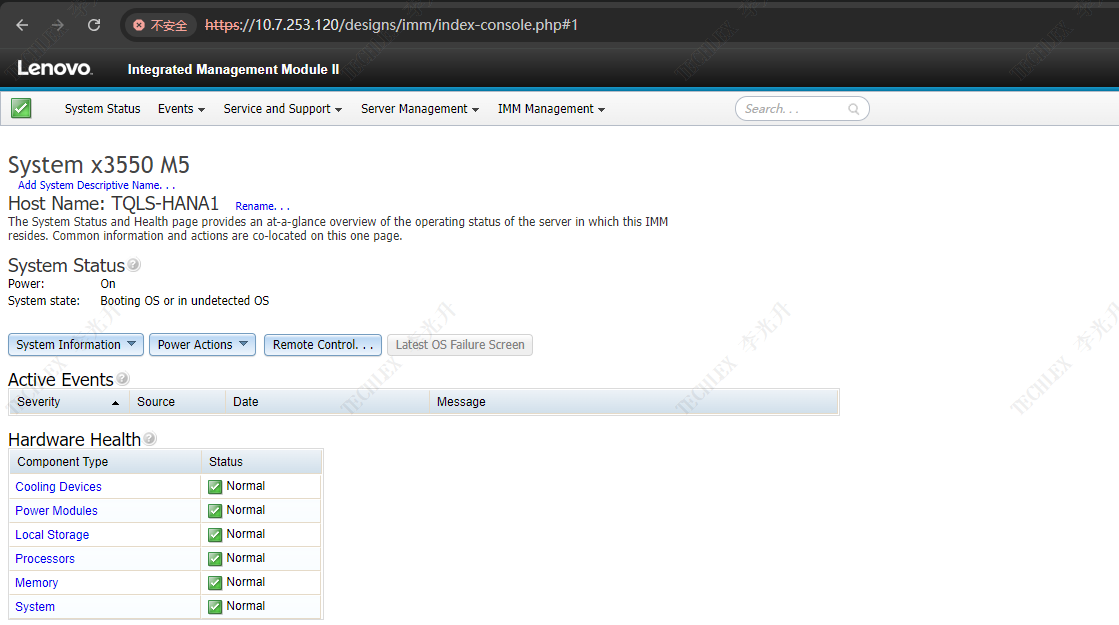The width and height of the screenshot is (1119, 625).
Task: Expand the IMM Management menu
Action: pyautogui.click(x=551, y=108)
